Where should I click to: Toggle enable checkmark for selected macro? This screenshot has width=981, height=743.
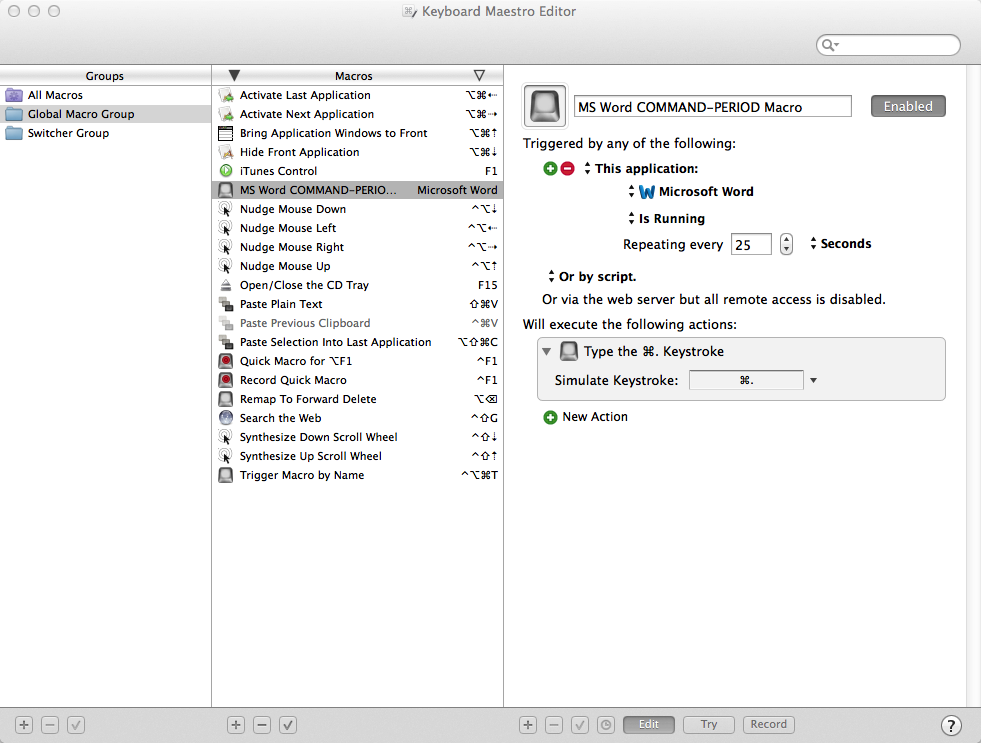point(288,725)
